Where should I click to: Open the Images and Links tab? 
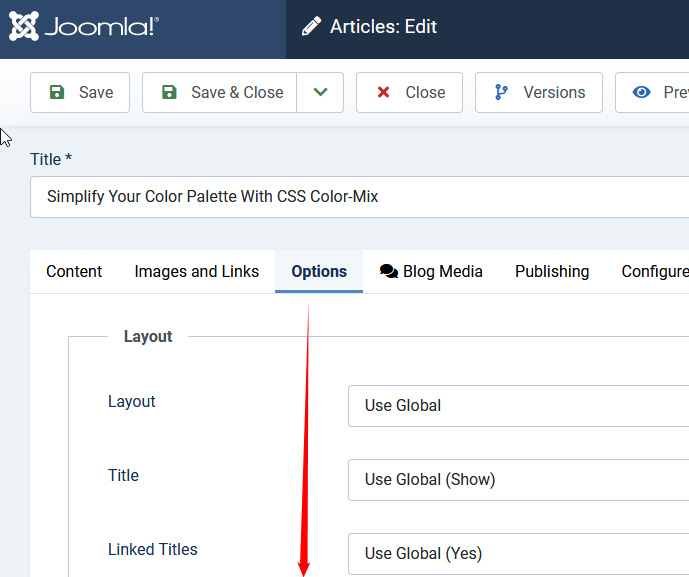pyautogui.click(x=196, y=271)
